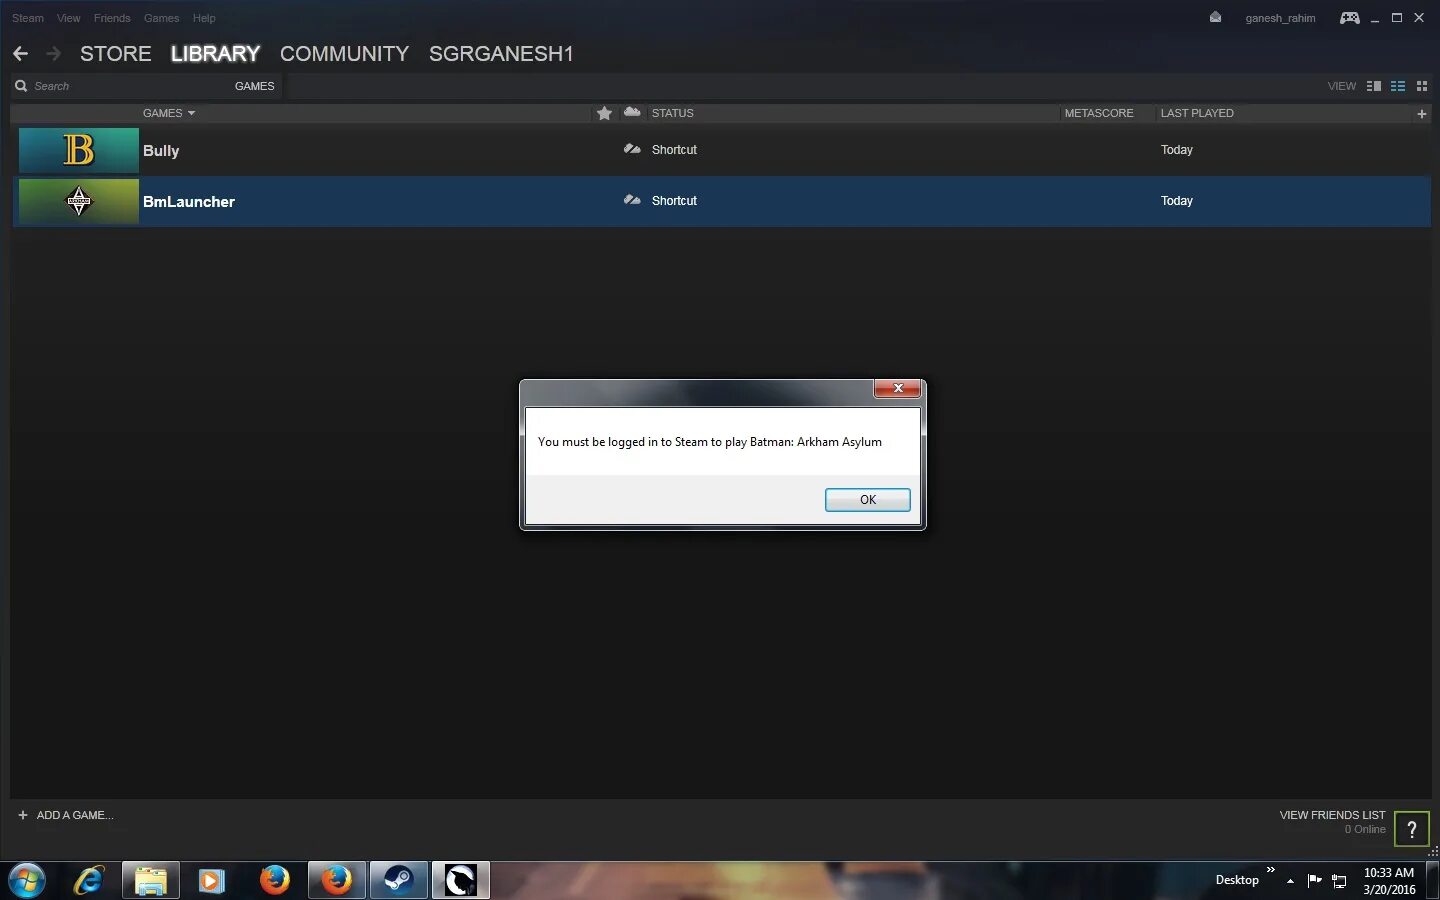
Task: Click the search magnifier icon
Action: click(21, 86)
